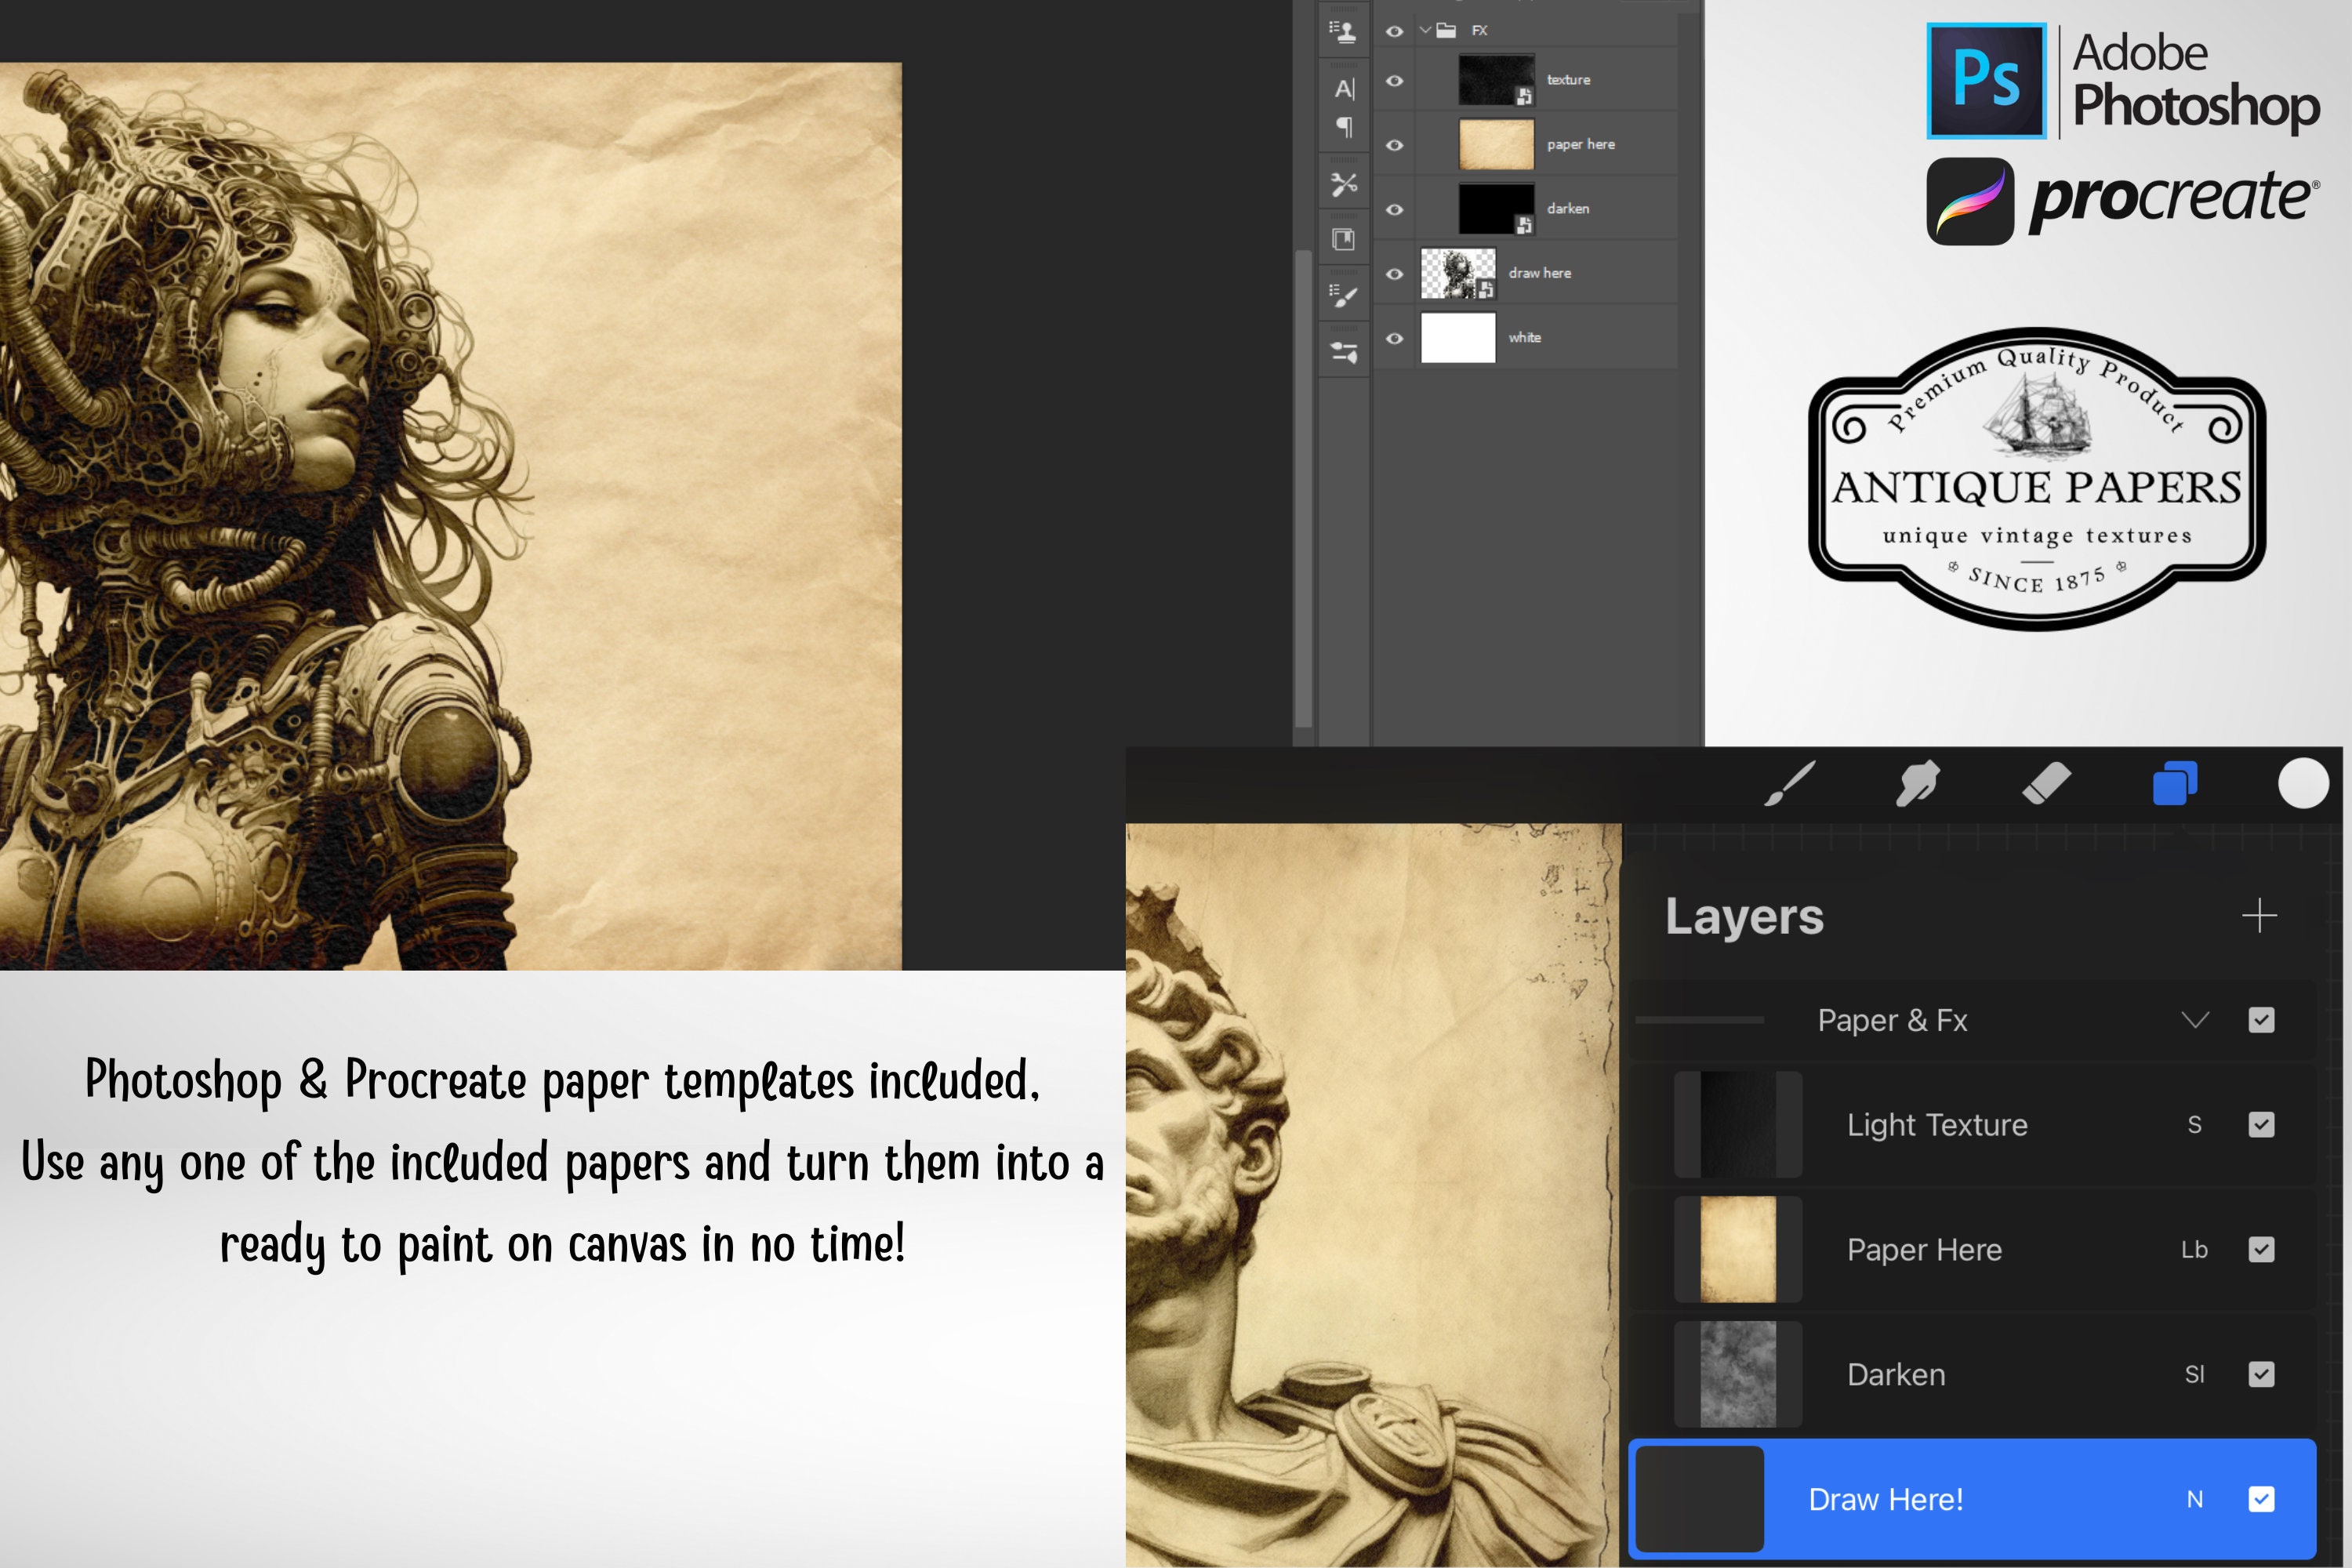
Task: Open the Libraries bookmark panel icon
Action: pos(1344,240)
